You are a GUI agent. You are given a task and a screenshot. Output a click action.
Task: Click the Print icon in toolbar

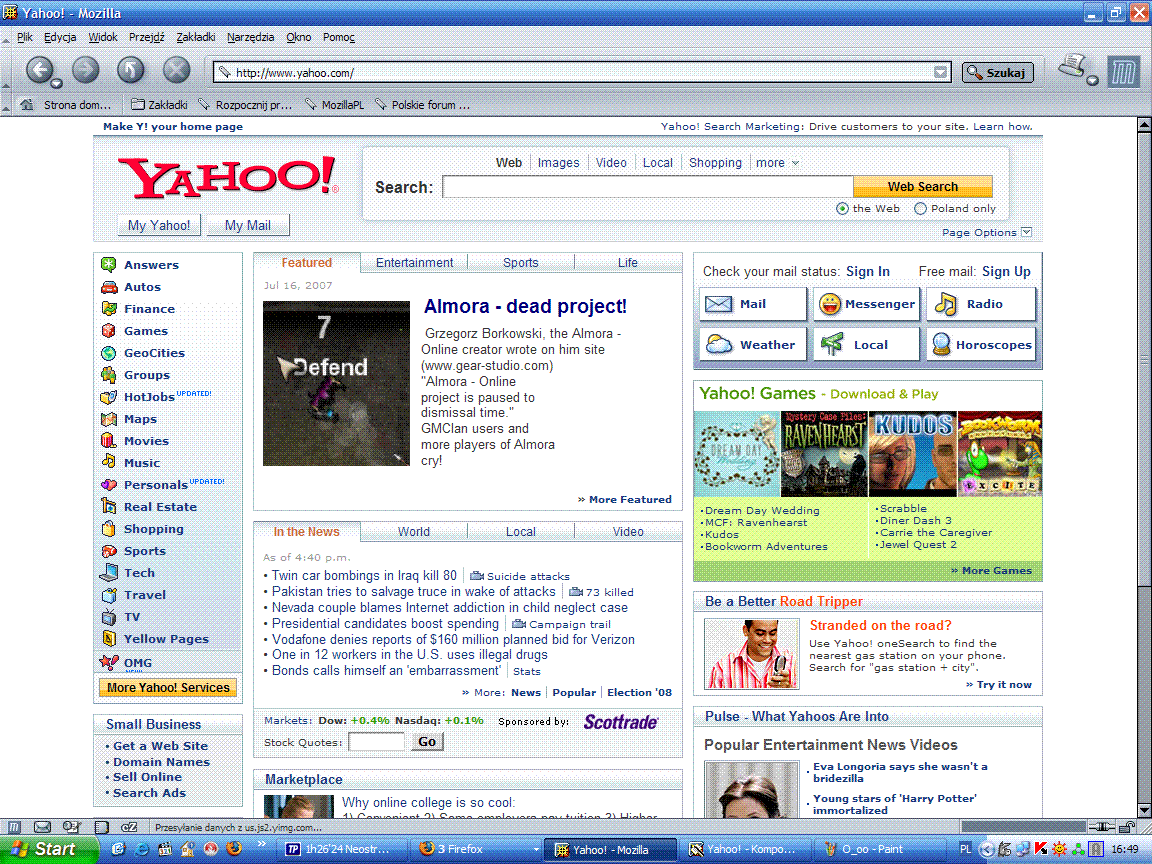click(x=1074, y=68)
